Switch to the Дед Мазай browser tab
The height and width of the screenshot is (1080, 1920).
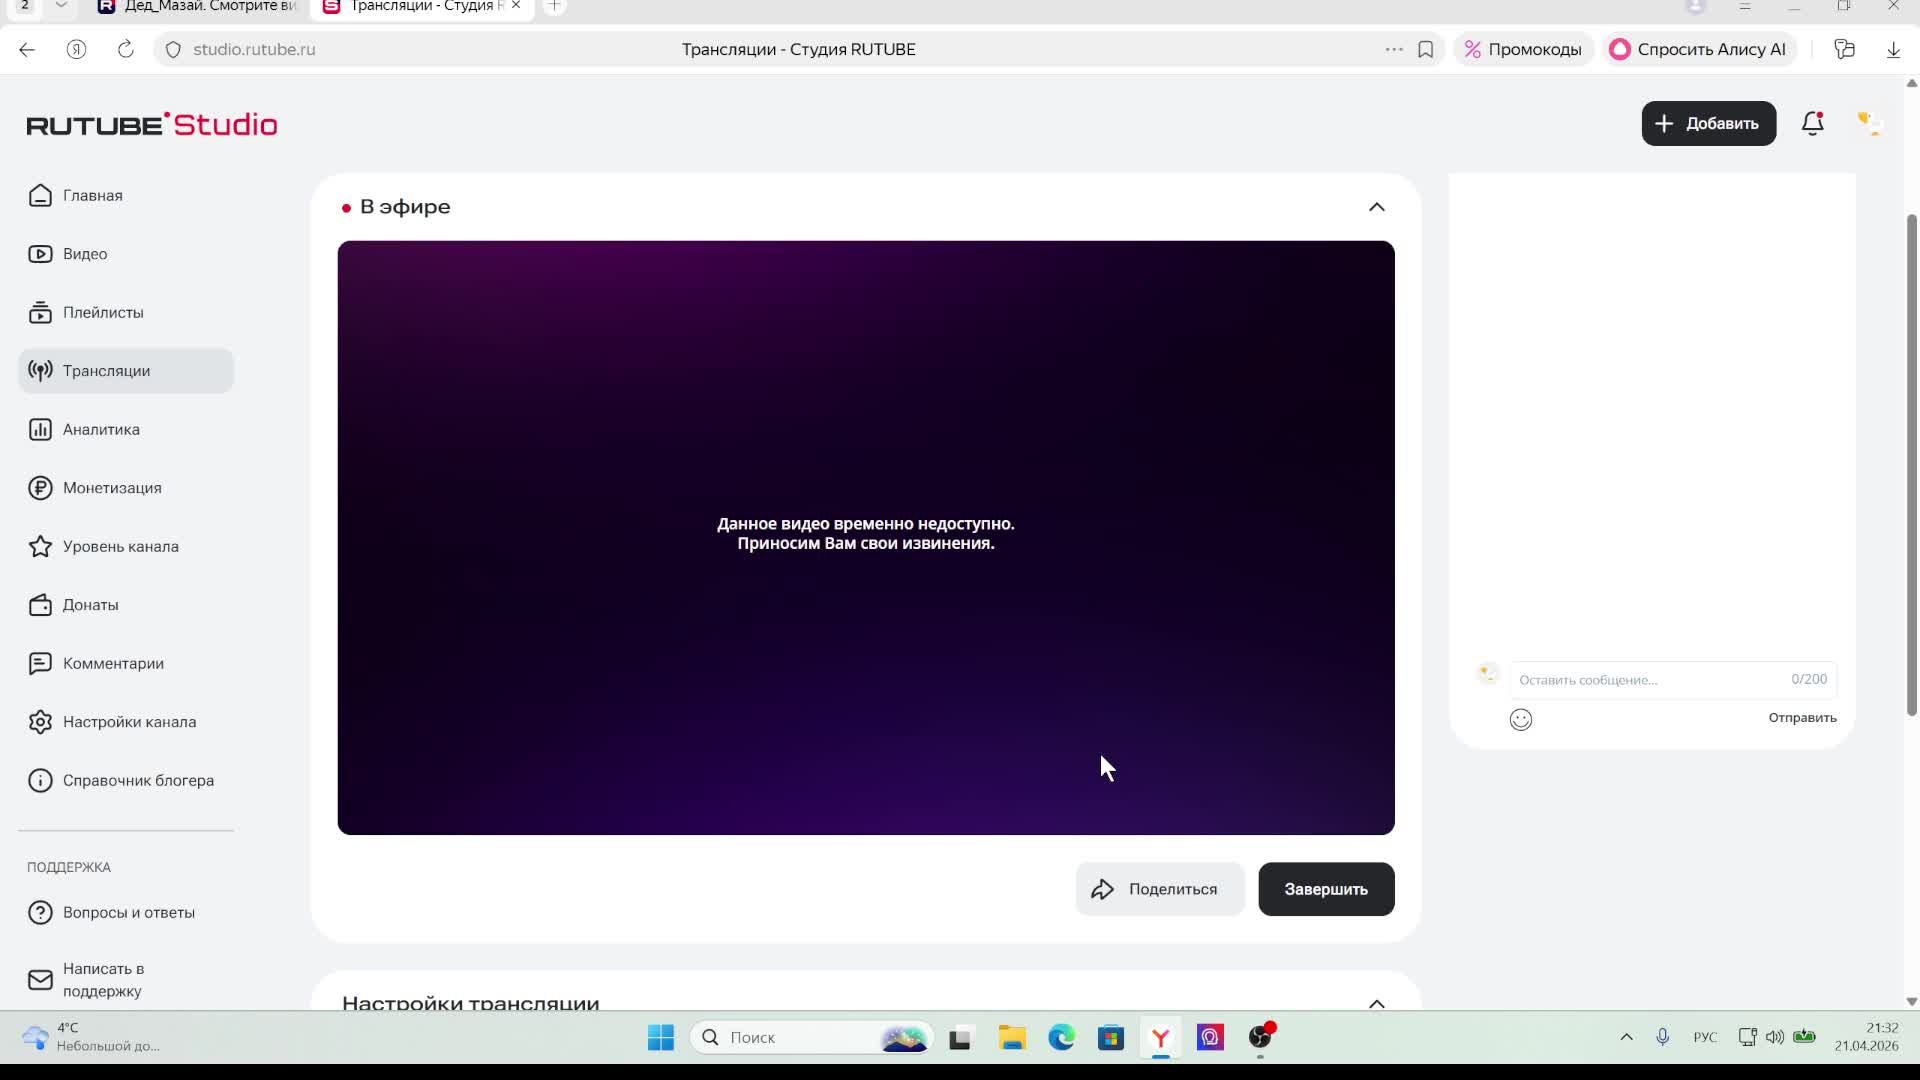tap(200, 6)
